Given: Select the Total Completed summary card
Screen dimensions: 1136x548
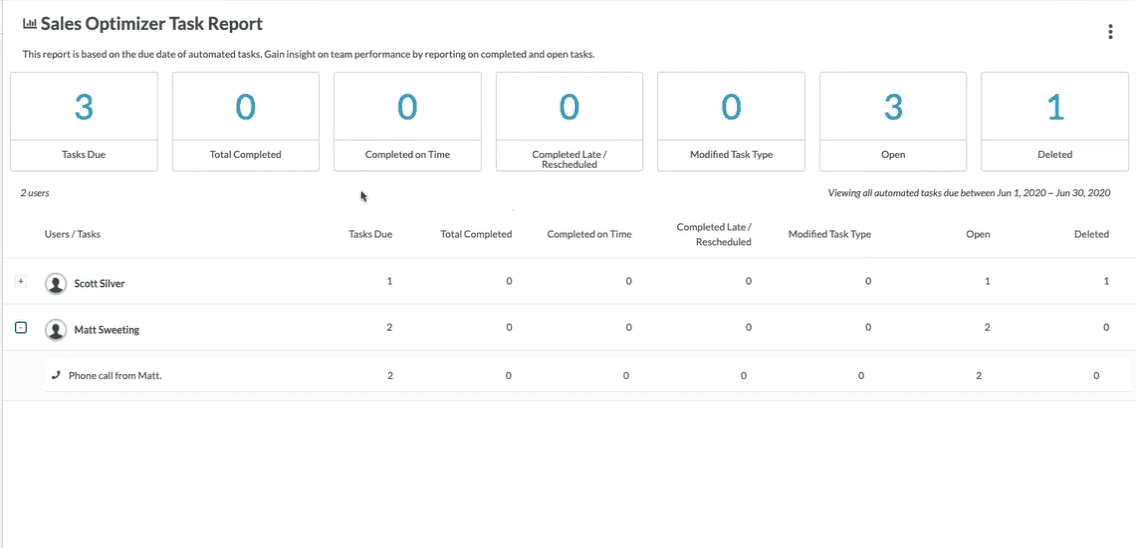Looking at the screenshot, I should pyautogui.click(x=245, y=121).
